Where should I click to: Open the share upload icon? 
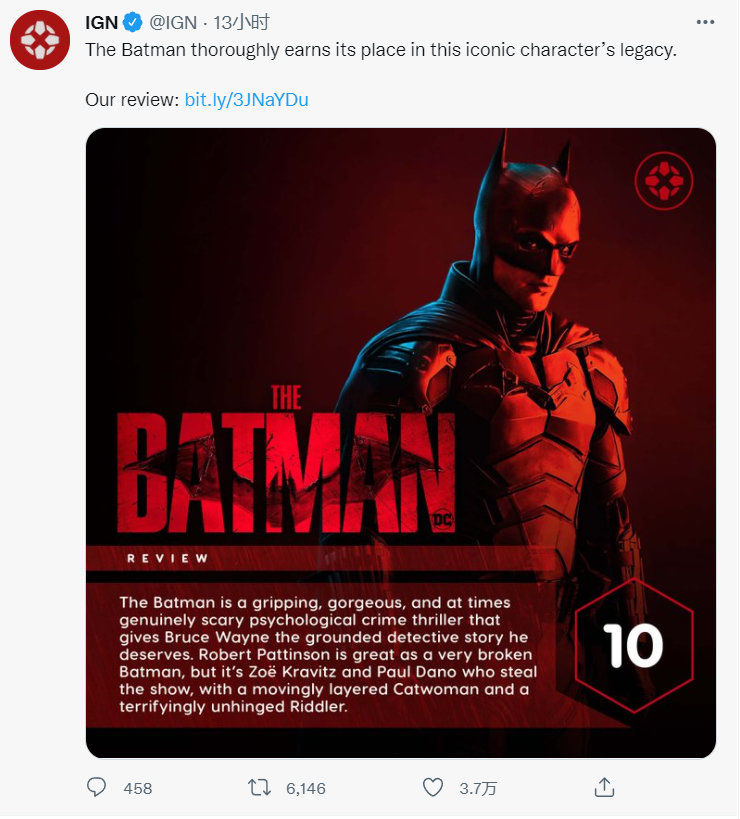[604, 787]
